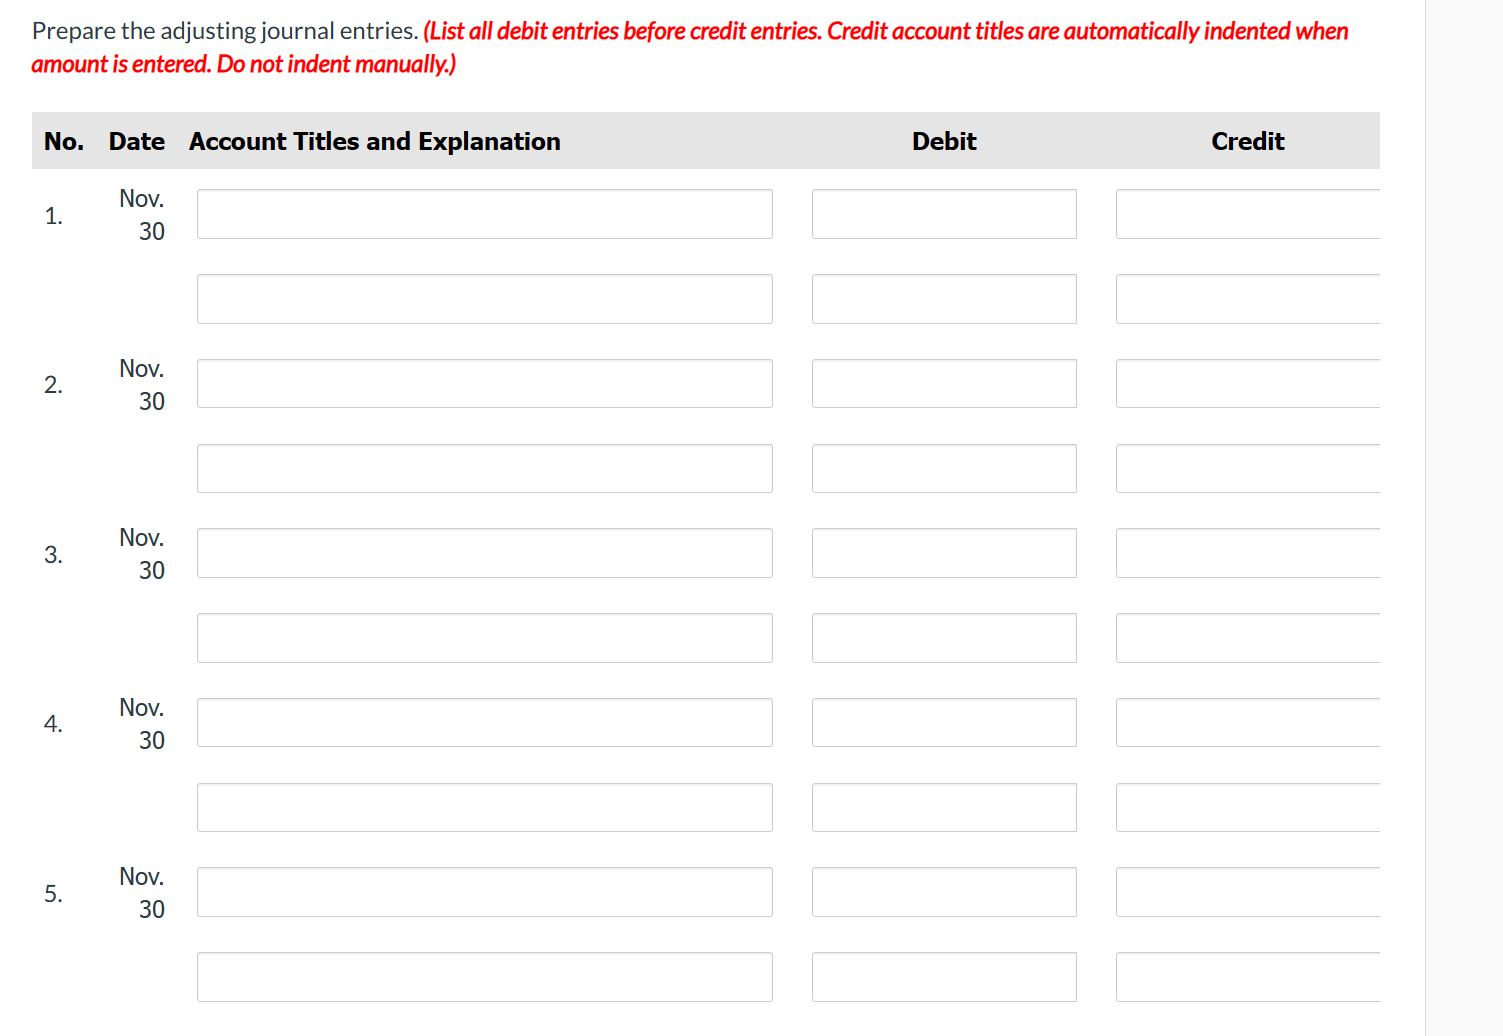1503x1036 pixels.
Task: Click first account title field for entry 1
Action: click(484, 214)
